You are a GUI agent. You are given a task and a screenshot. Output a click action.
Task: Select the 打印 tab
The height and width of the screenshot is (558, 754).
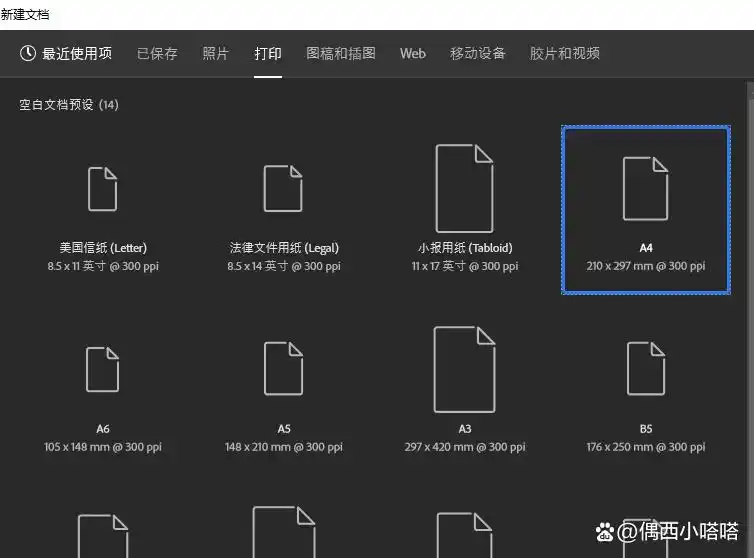(268, 53)
